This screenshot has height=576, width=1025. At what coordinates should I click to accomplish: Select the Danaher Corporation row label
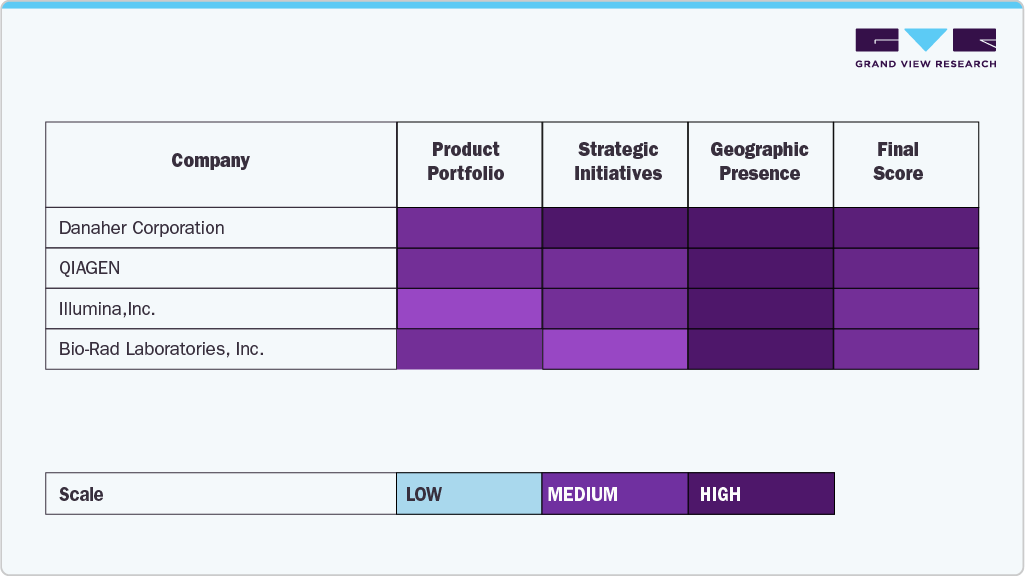coord(142,228)
